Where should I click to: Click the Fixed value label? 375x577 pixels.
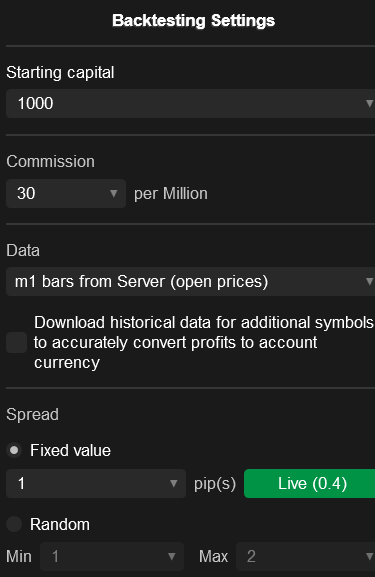pos(70,450)
